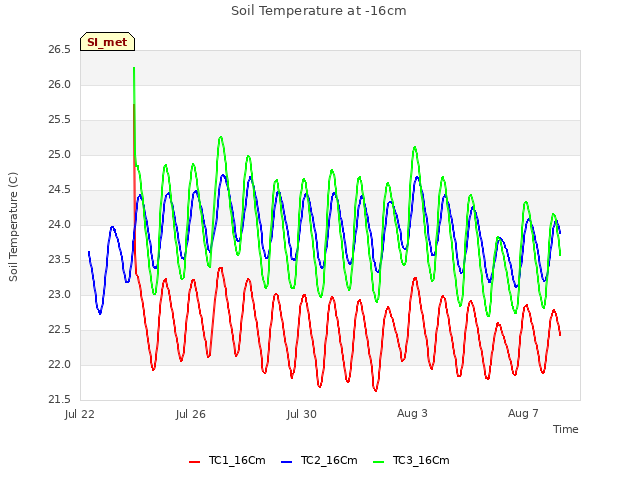Click the 24.0 y-axis value

(x=60, y=225)
